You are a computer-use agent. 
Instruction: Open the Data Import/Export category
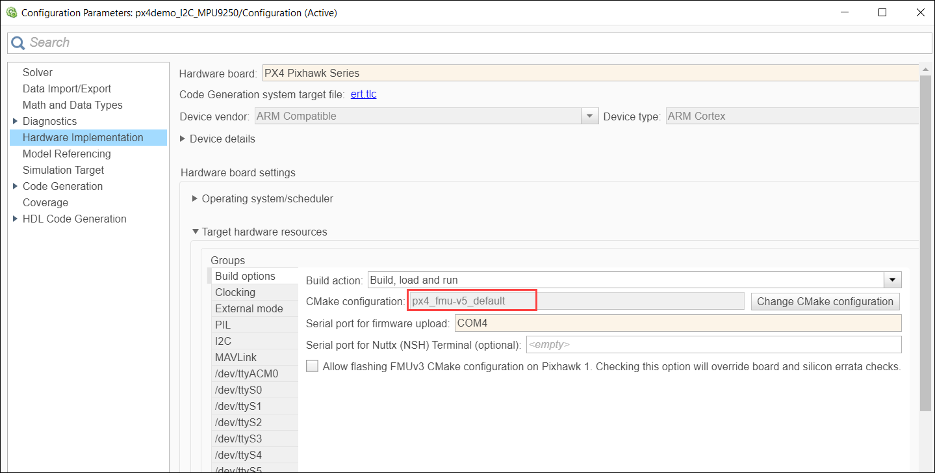click(67, 89)
